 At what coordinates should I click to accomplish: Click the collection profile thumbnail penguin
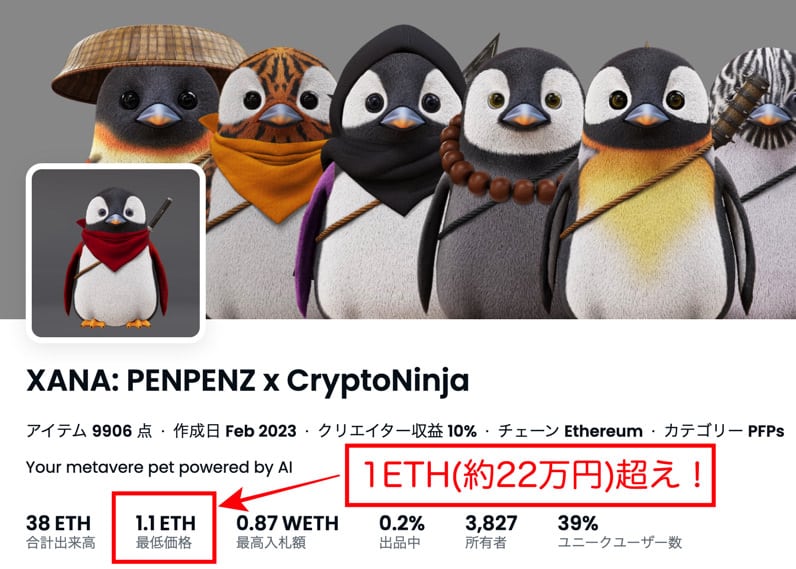pyautogui.click(x=116, y=252)
